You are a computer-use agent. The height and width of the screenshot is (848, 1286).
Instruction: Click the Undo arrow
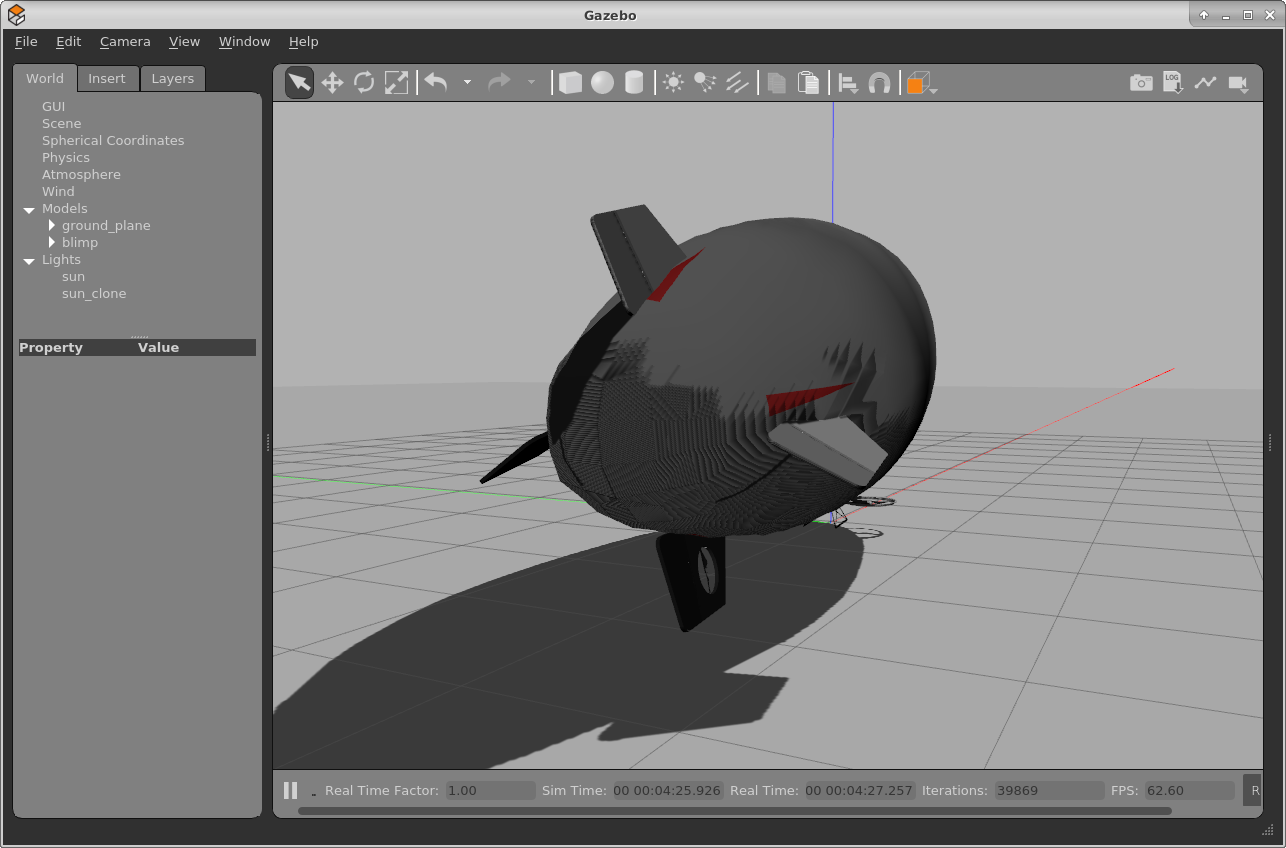[436, 83]
